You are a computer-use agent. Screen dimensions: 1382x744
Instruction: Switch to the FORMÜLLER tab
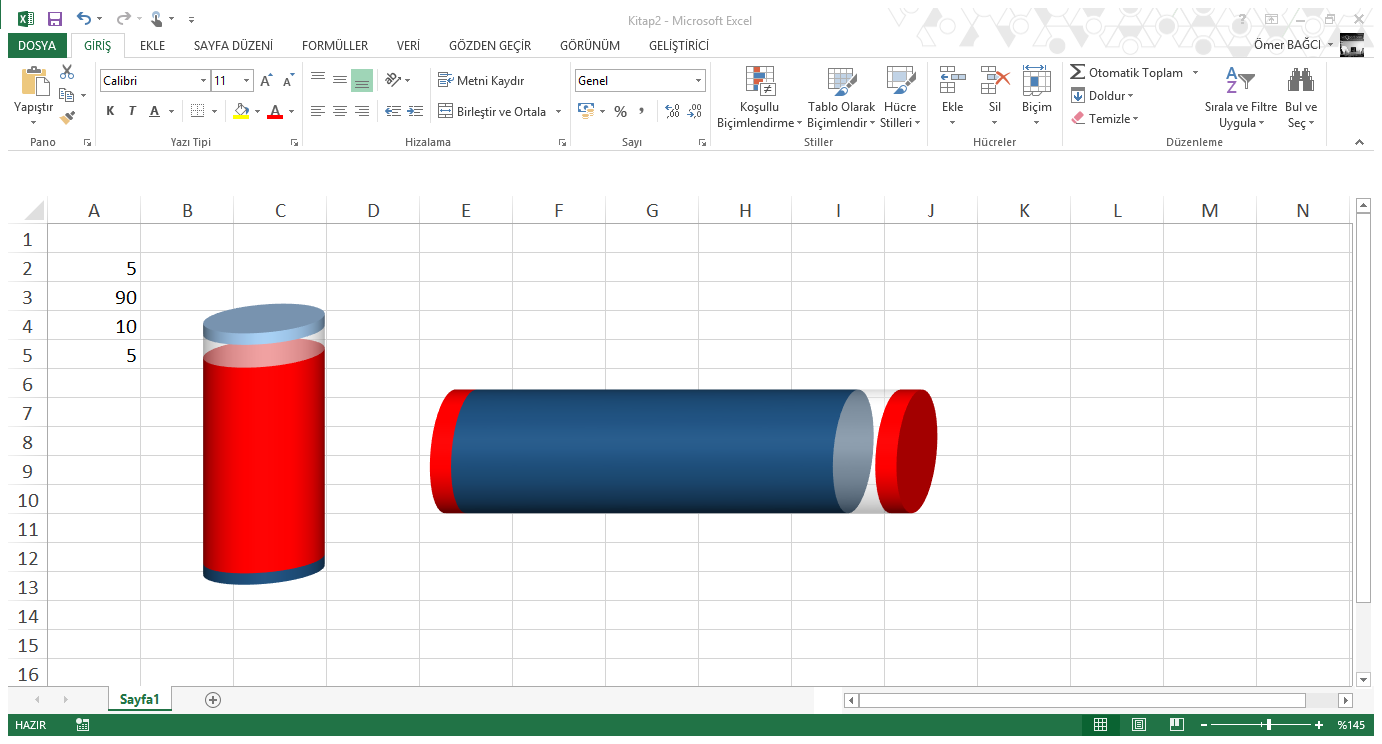pyautogui.click(x=335, y=46)
